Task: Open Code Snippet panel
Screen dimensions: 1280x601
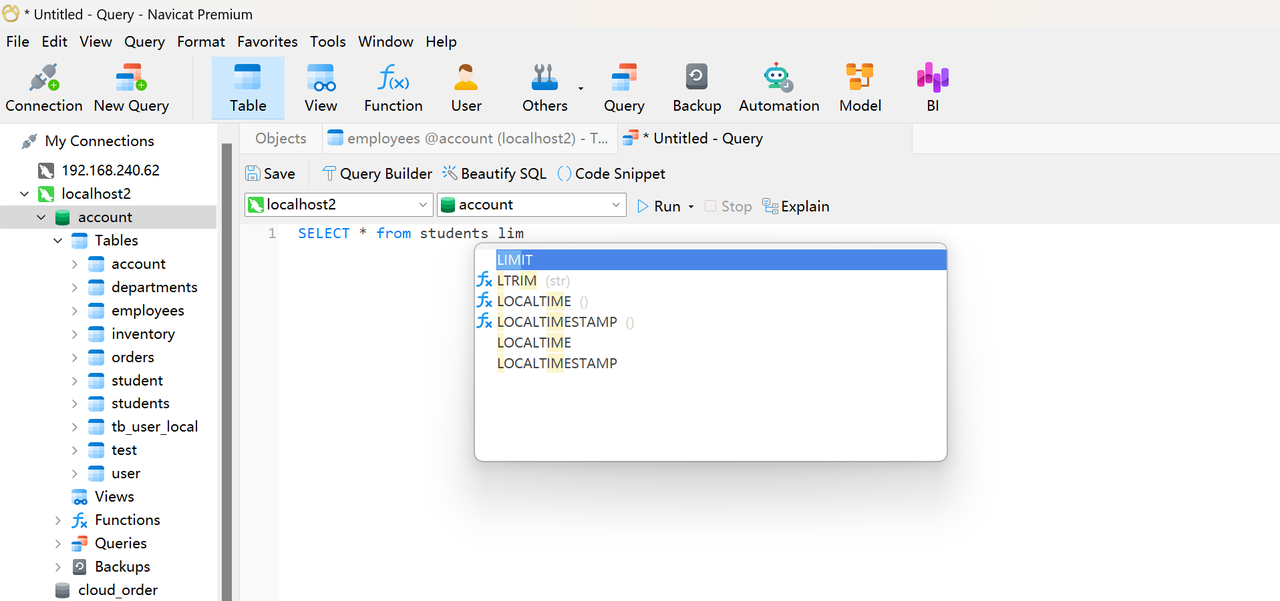Action: point(610,173)
